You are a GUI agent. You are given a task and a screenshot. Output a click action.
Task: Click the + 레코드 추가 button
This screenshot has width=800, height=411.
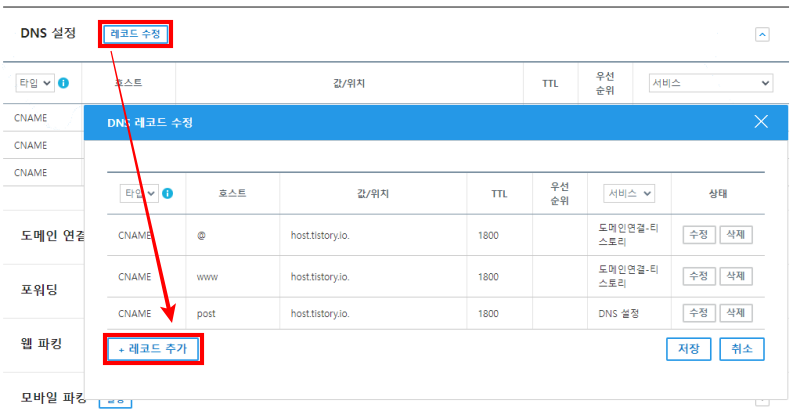[x=153, y=349]
